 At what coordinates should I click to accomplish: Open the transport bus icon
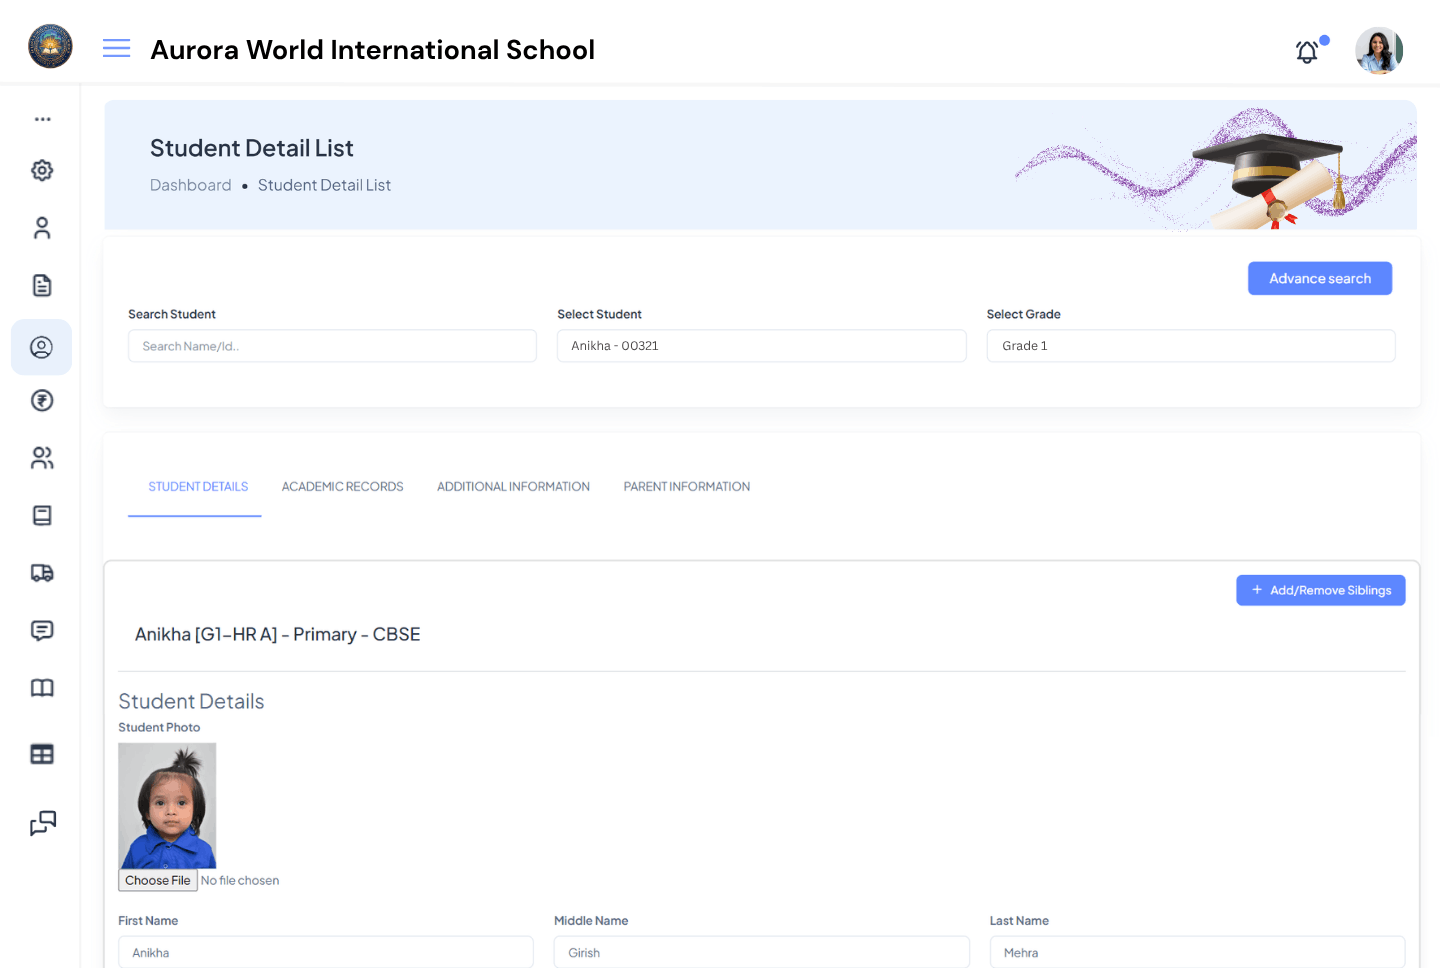[x=41, y=572]
